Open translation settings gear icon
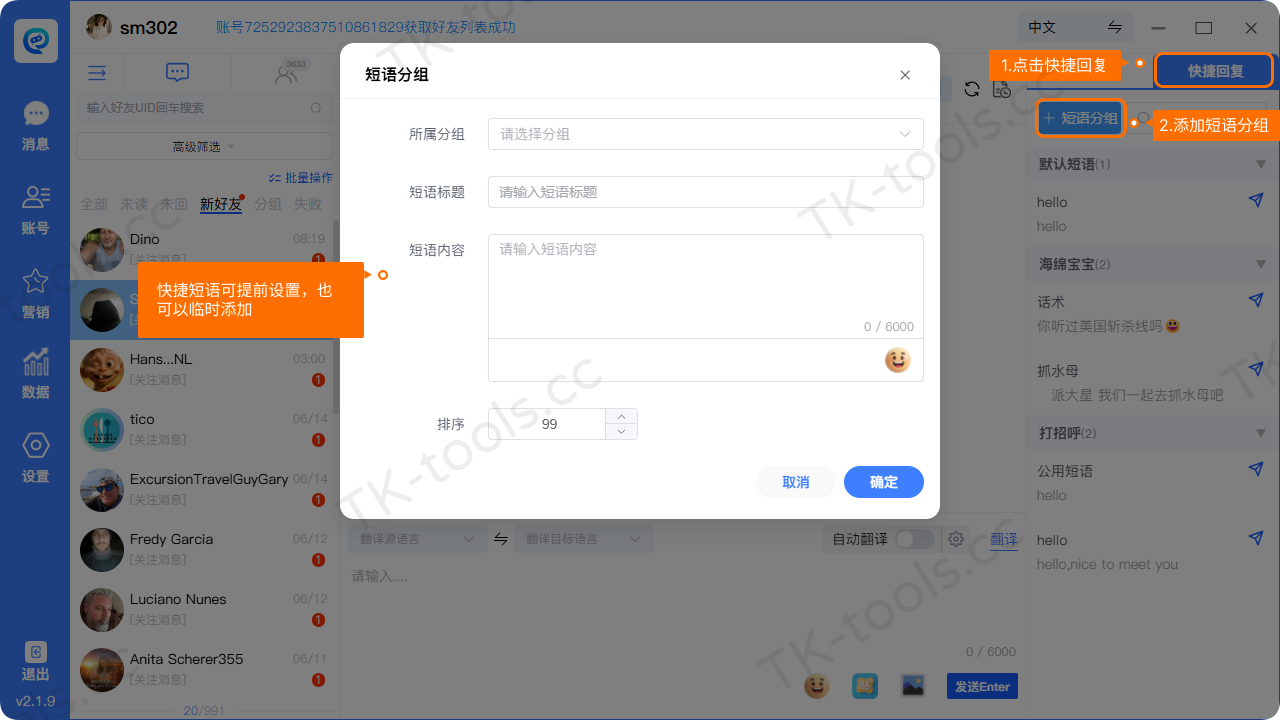 956,539
